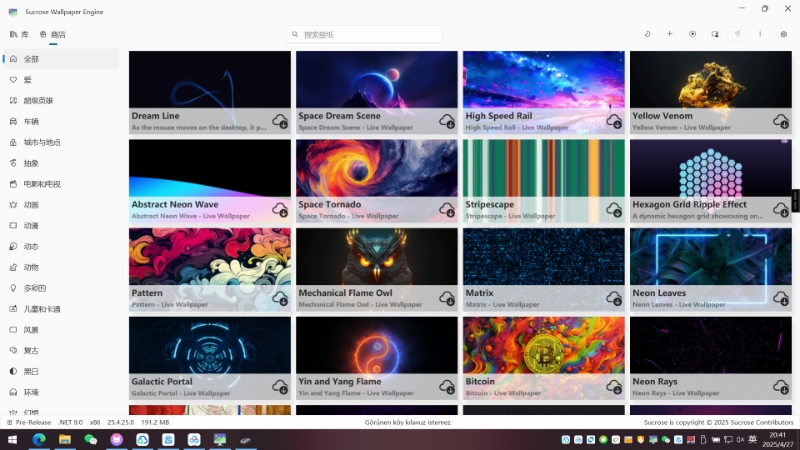The image size is (800, 450).
Task: Click the Sucrose copyright notice text
Action: [718, 422]
